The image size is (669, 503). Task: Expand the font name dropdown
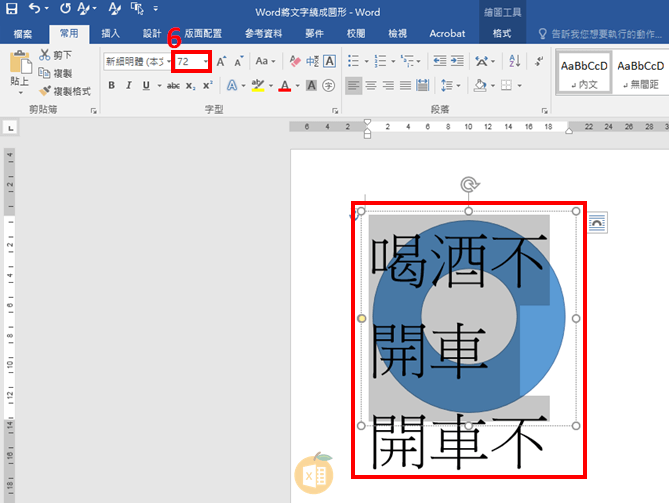tap(167, 62)
